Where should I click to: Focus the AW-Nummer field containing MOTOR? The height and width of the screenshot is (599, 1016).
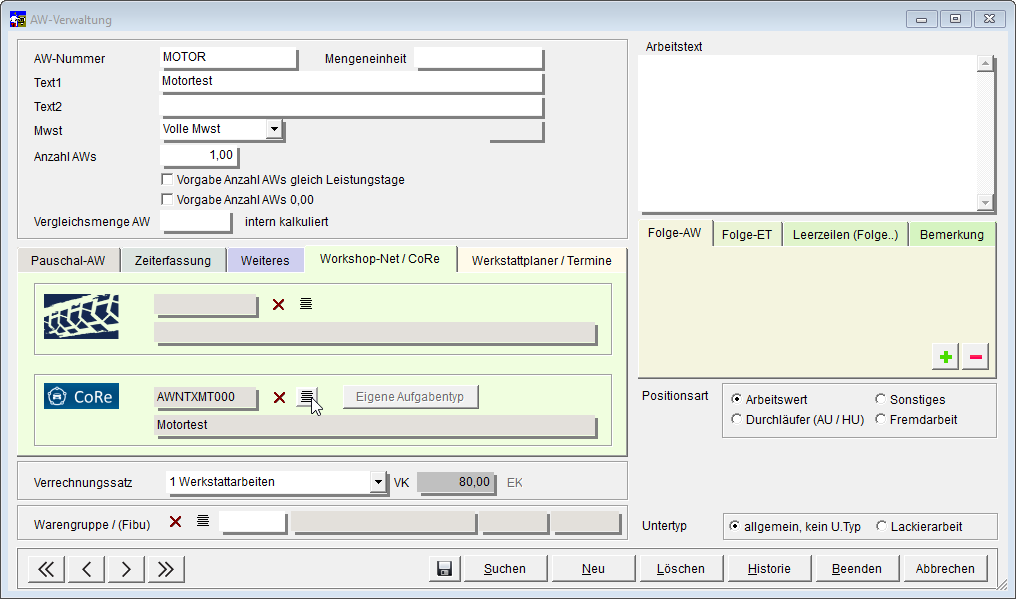point(228,58)
